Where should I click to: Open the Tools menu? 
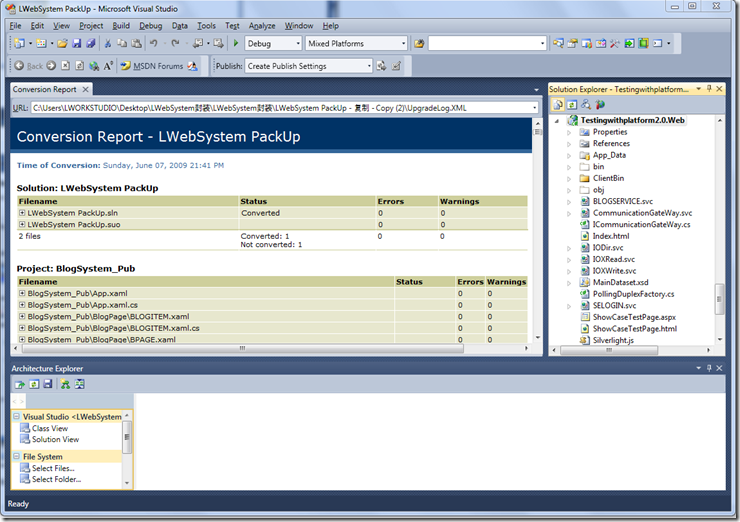pyautogui.click(x=206, y=26)
